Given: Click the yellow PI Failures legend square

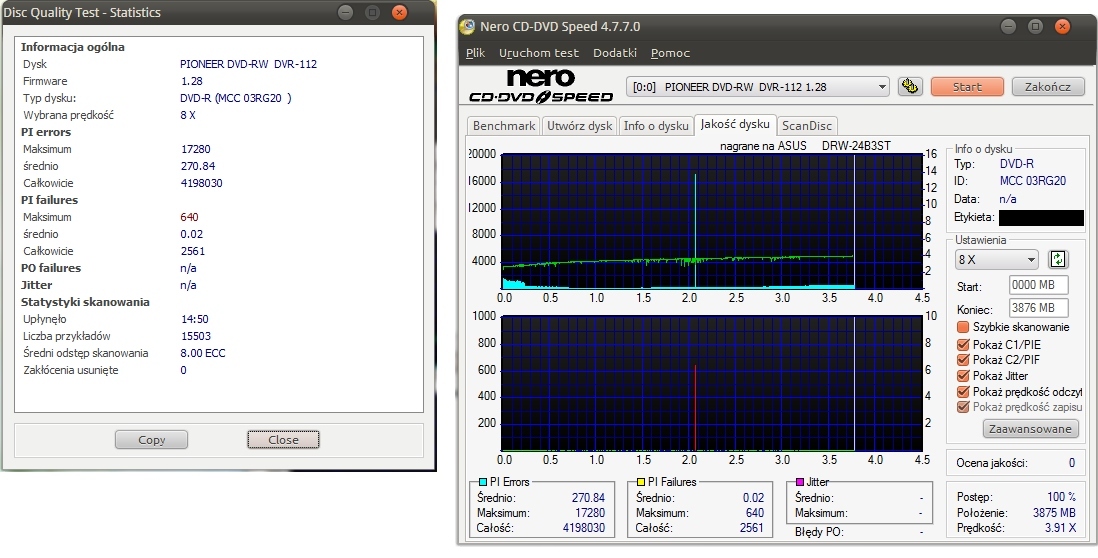Looking at the screenshot, I should [641, 482].
